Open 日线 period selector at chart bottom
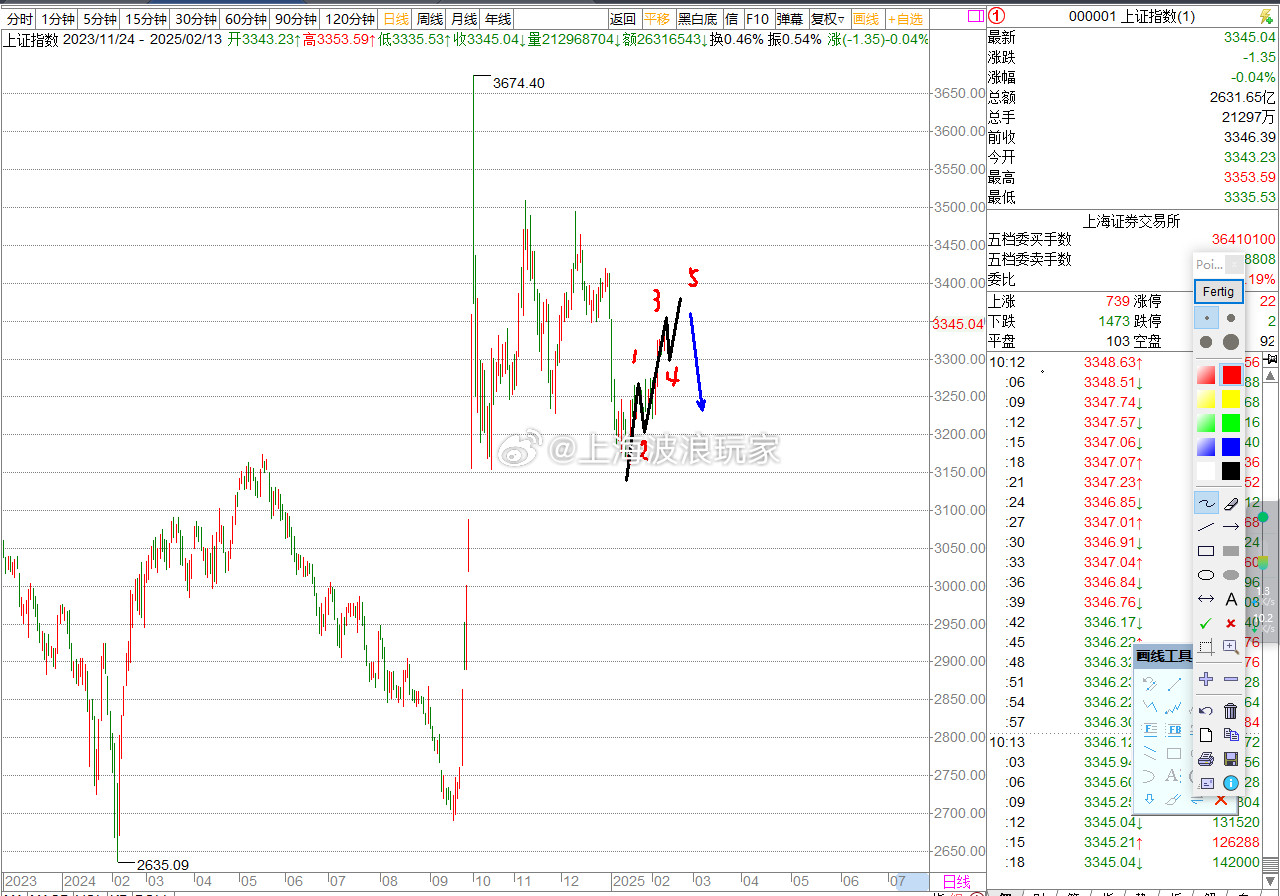This screenshot has width=1280, height=896. coord(957,881)
